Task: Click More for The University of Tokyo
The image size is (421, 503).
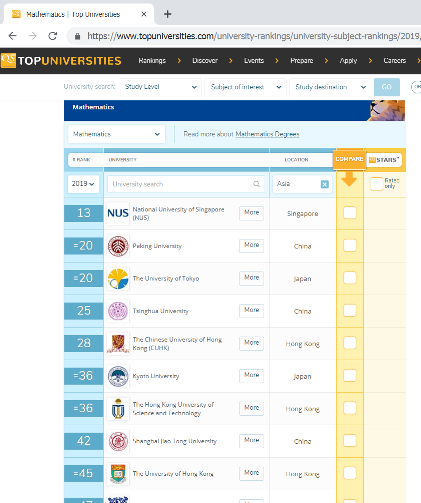Action: 251,278
